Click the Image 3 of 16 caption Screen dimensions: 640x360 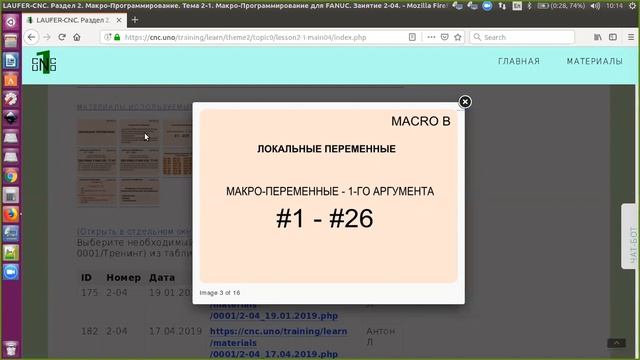(220, 293)
